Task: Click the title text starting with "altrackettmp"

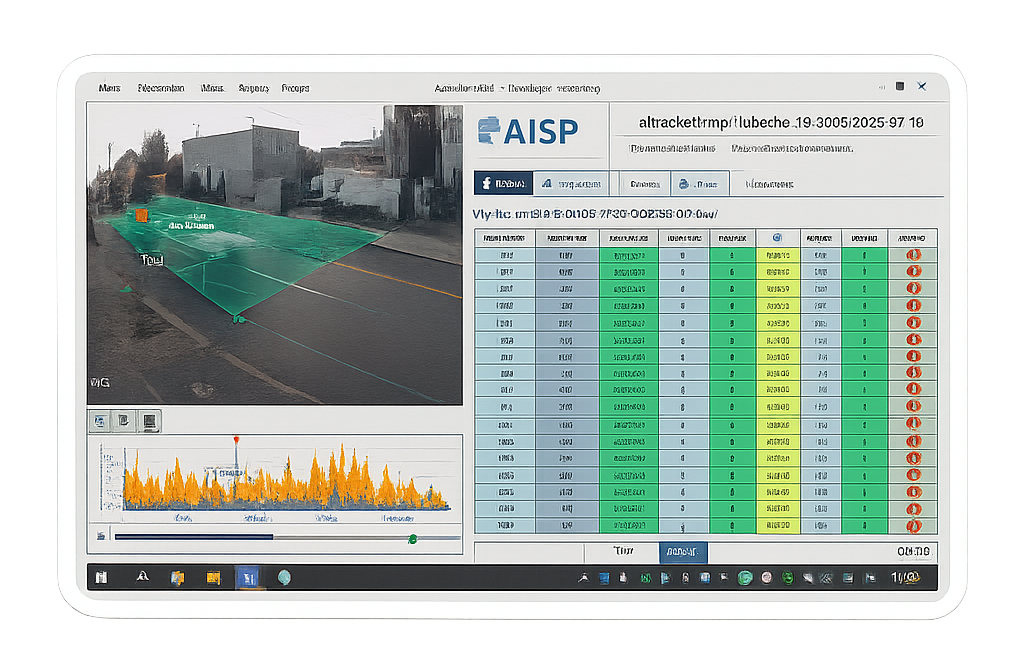Action: pyautogui.click(x=781, y=122)
